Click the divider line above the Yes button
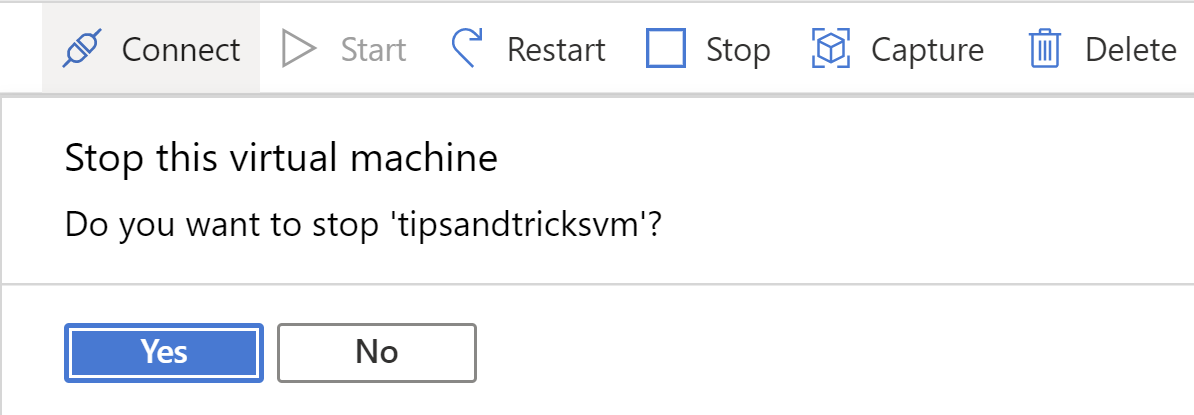 597,284
